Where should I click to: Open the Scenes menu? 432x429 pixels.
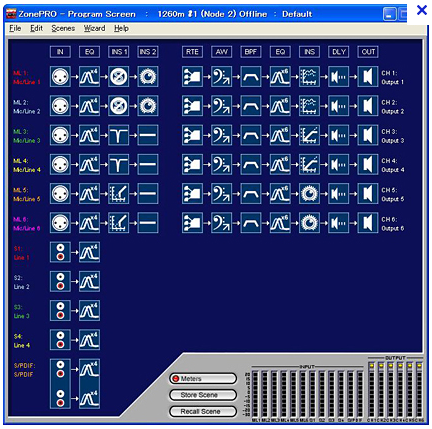point(63,28)
